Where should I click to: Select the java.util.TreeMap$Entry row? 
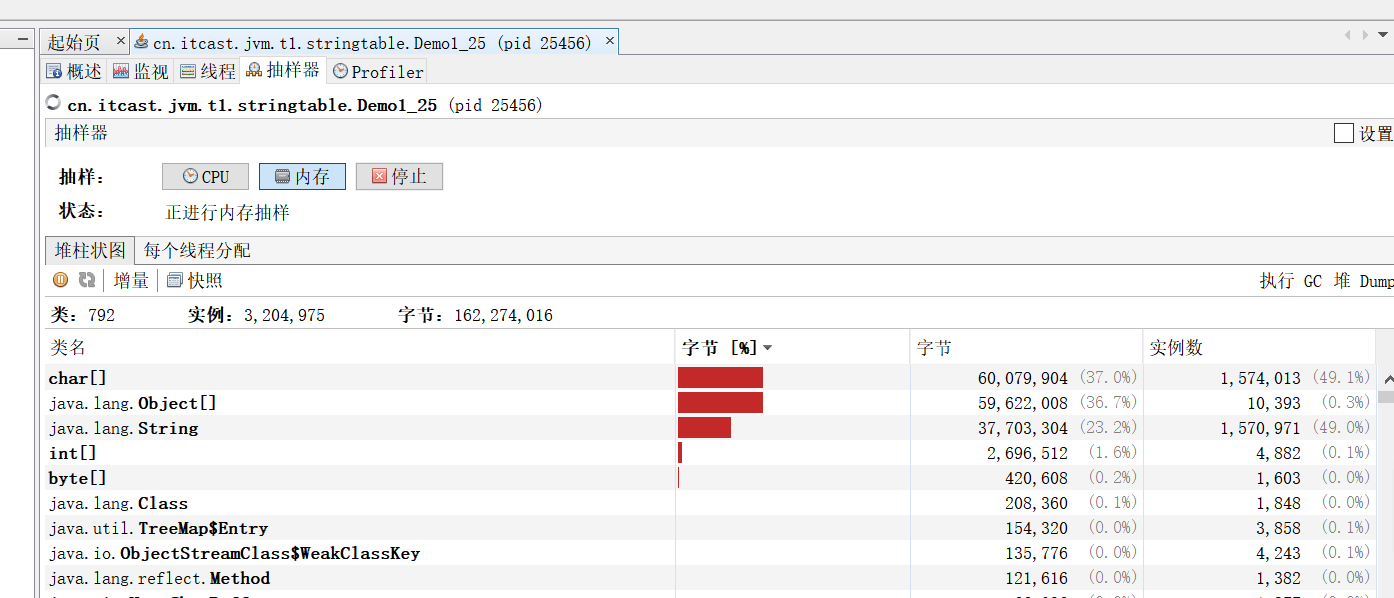(x=710, y=528)
